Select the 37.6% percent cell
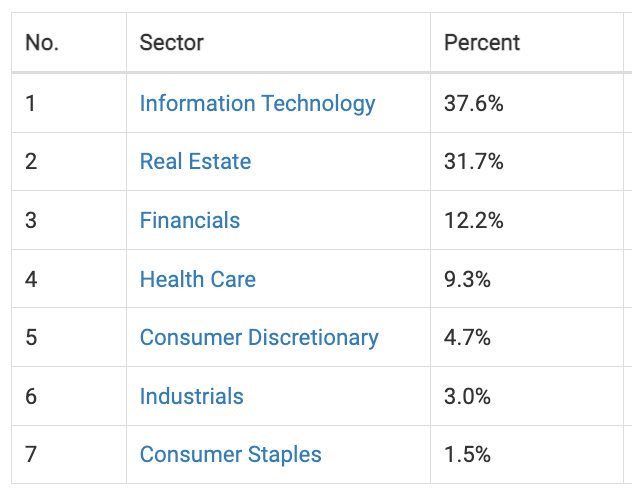This screenshot has height=492, width=632. (x=474, y=103)
